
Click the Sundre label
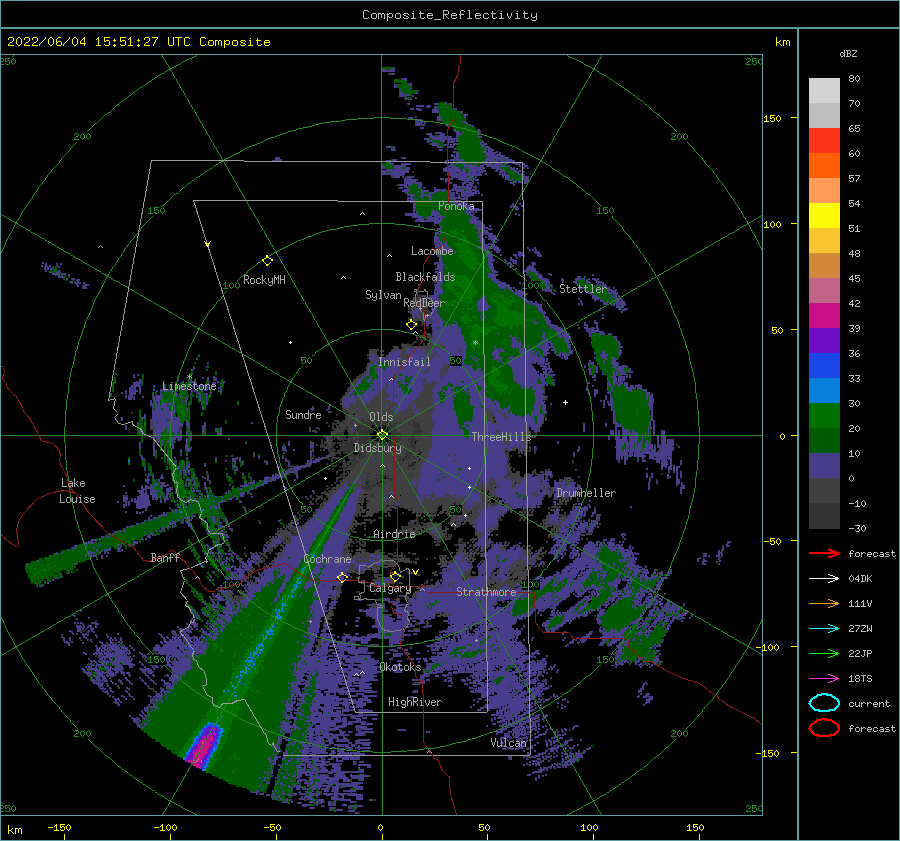(303, 414)
